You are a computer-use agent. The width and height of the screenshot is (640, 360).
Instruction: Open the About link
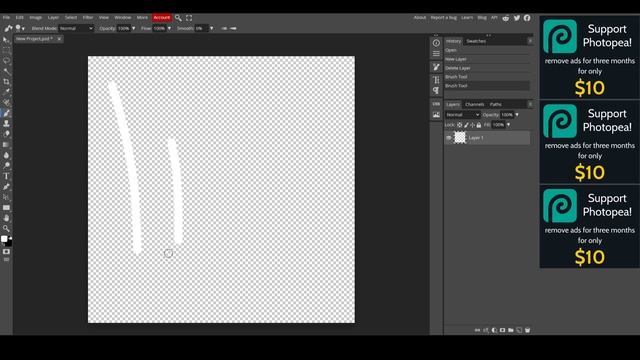(420, 18)
